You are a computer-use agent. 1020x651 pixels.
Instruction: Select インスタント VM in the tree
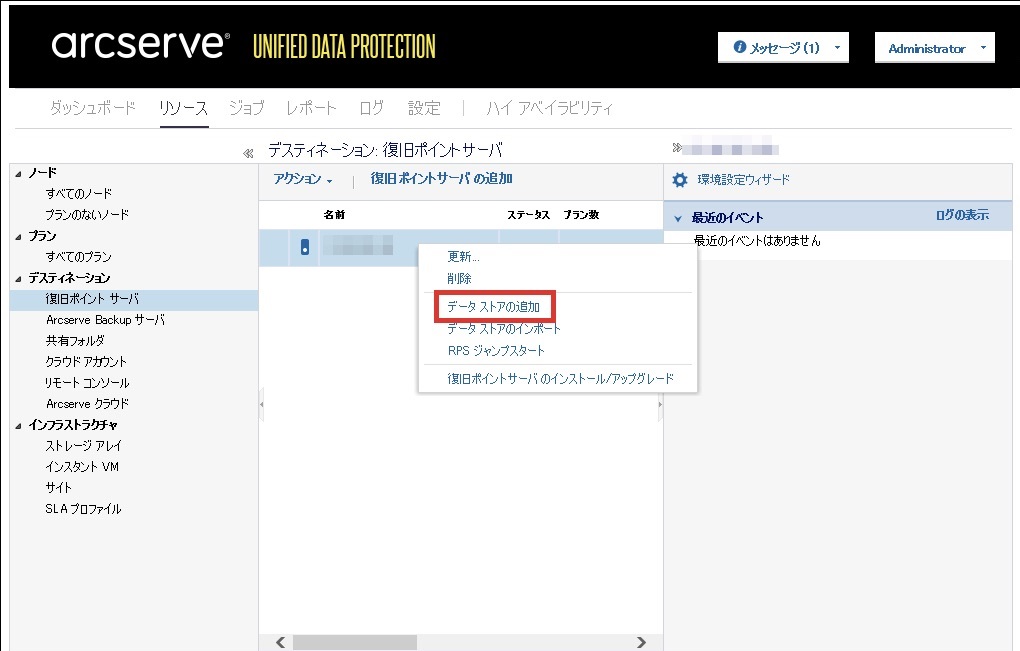[82, 467]
